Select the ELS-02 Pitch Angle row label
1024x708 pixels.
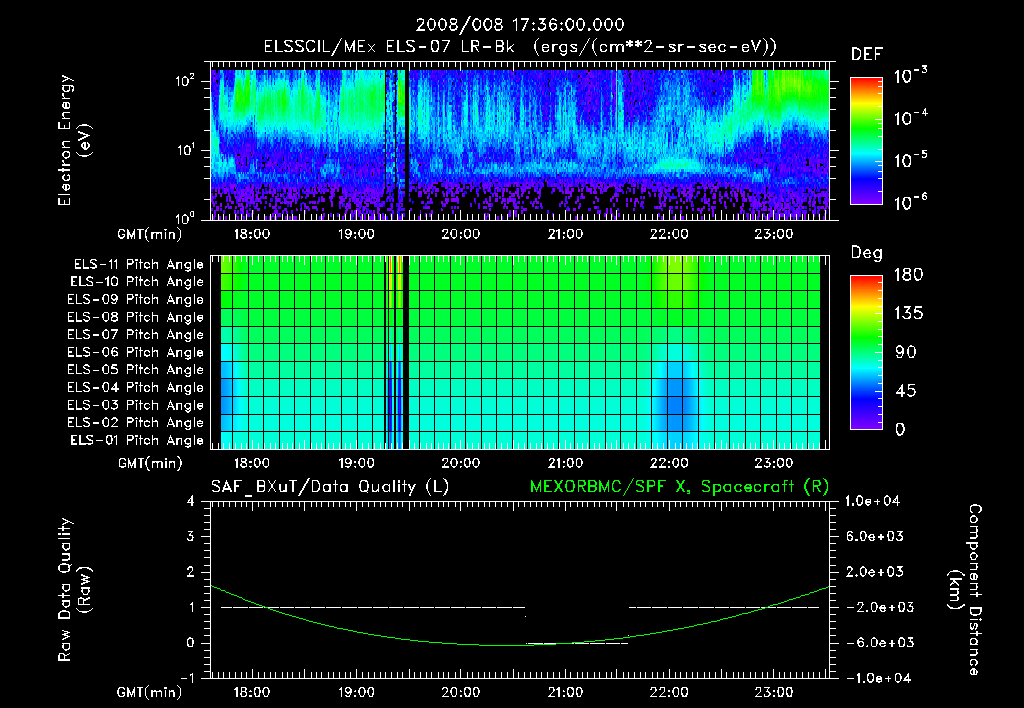136,423
